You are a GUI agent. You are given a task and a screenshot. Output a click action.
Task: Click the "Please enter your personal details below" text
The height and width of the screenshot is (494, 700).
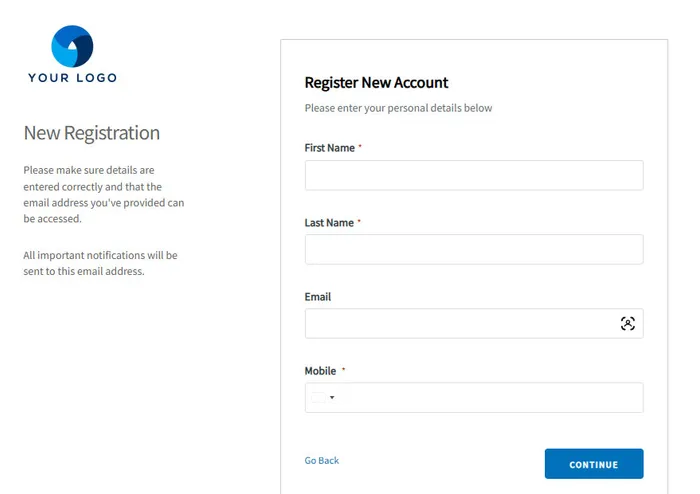tap(398, 108)
